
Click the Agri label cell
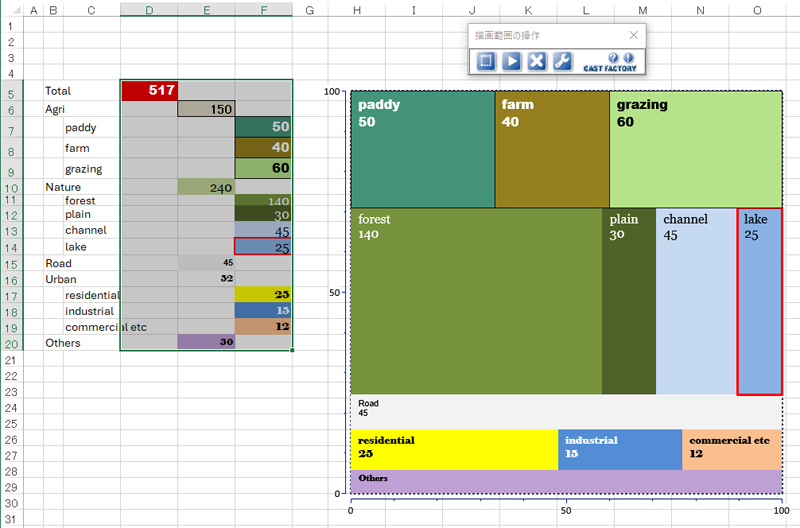(80, 109)
